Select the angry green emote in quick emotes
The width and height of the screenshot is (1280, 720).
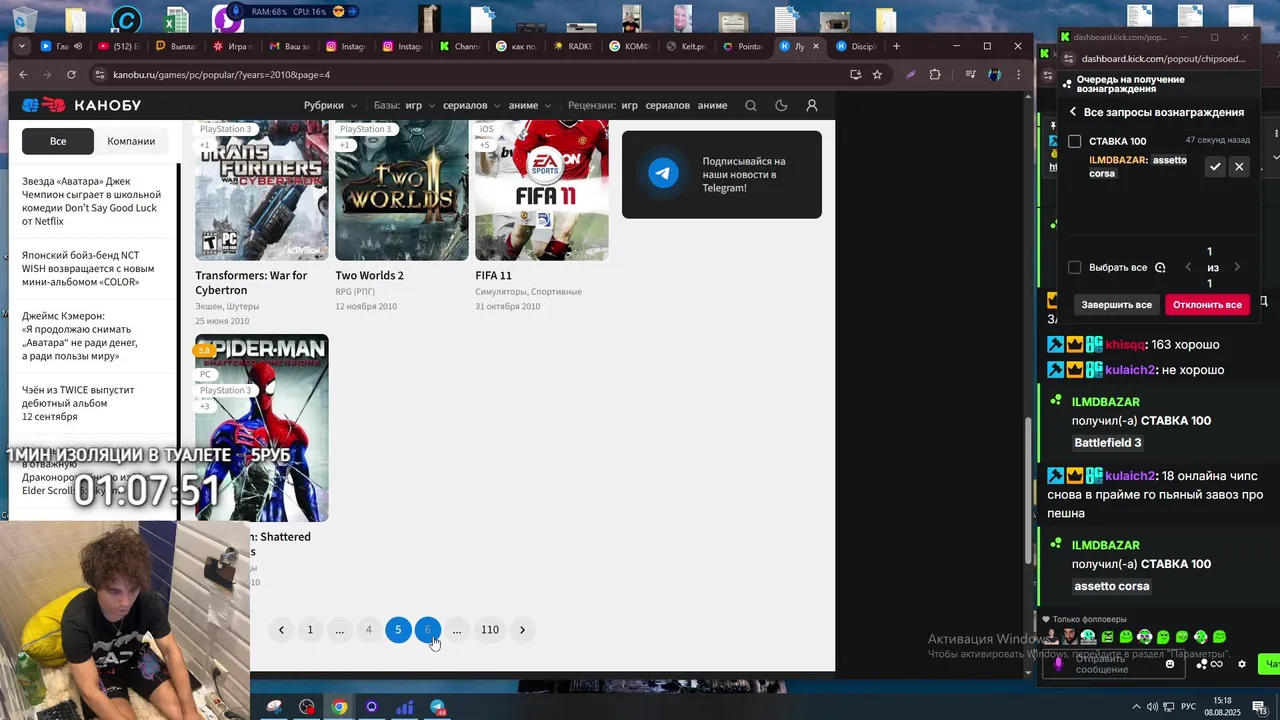pos(1107,636)
